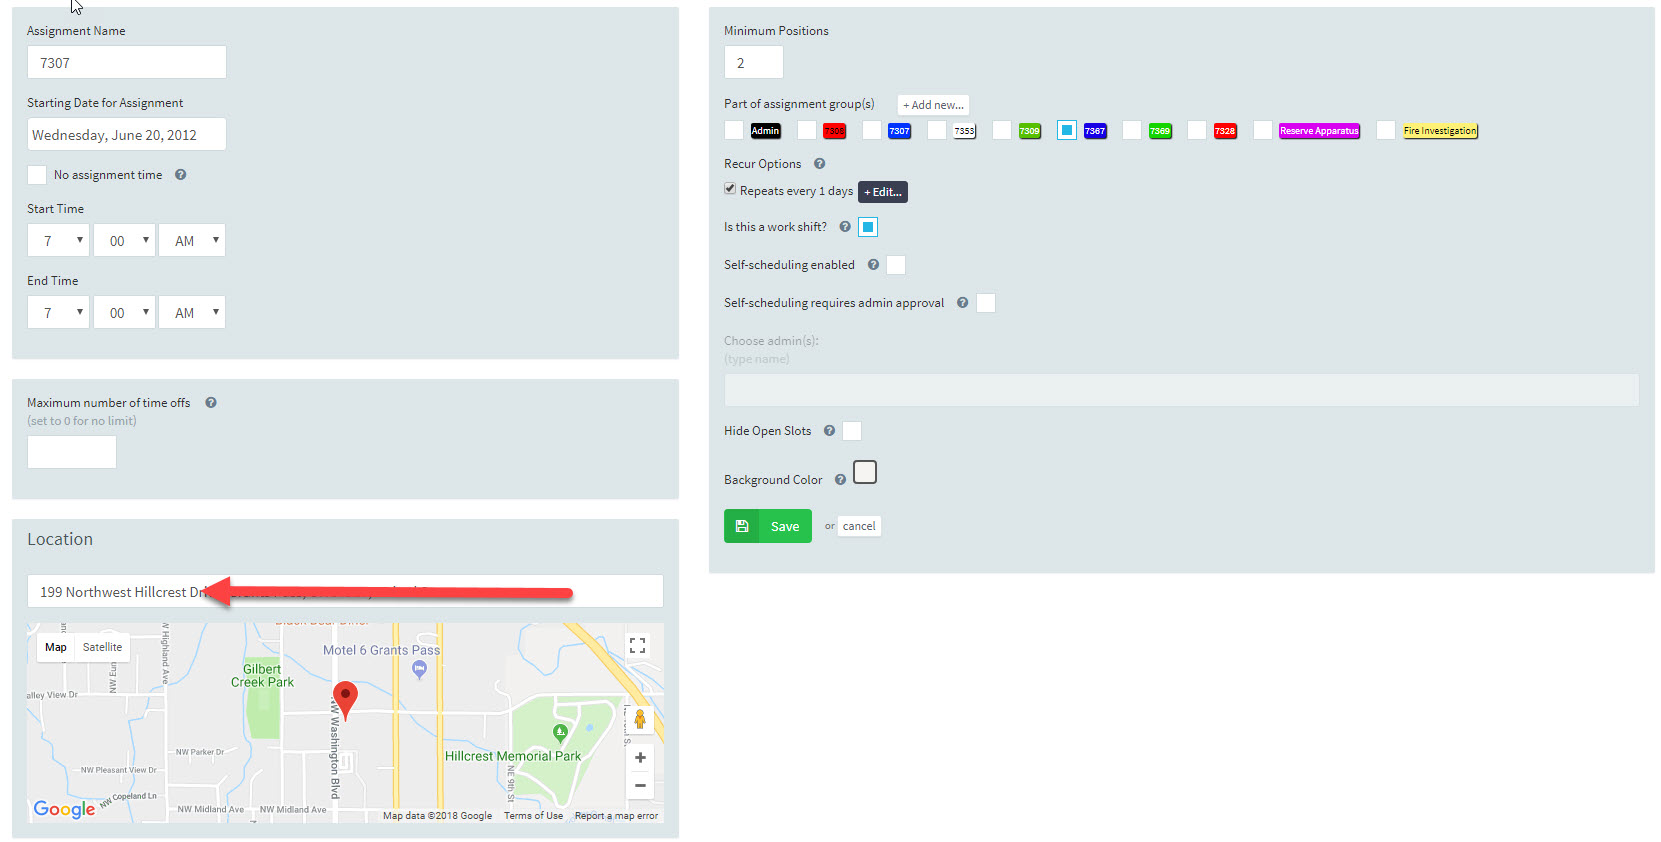Click the Google logo on the map
The width and height of the screenshot is (1661, 842).
click(x=64, y=809)
